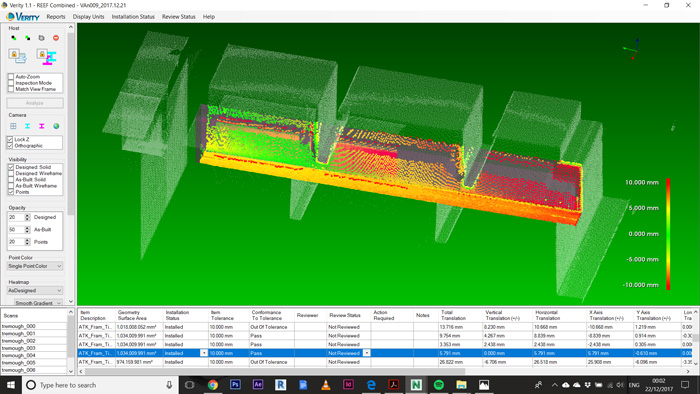700x394 pixels.
Task: Open the Point Color dropdown
Action: click(35, 266)
